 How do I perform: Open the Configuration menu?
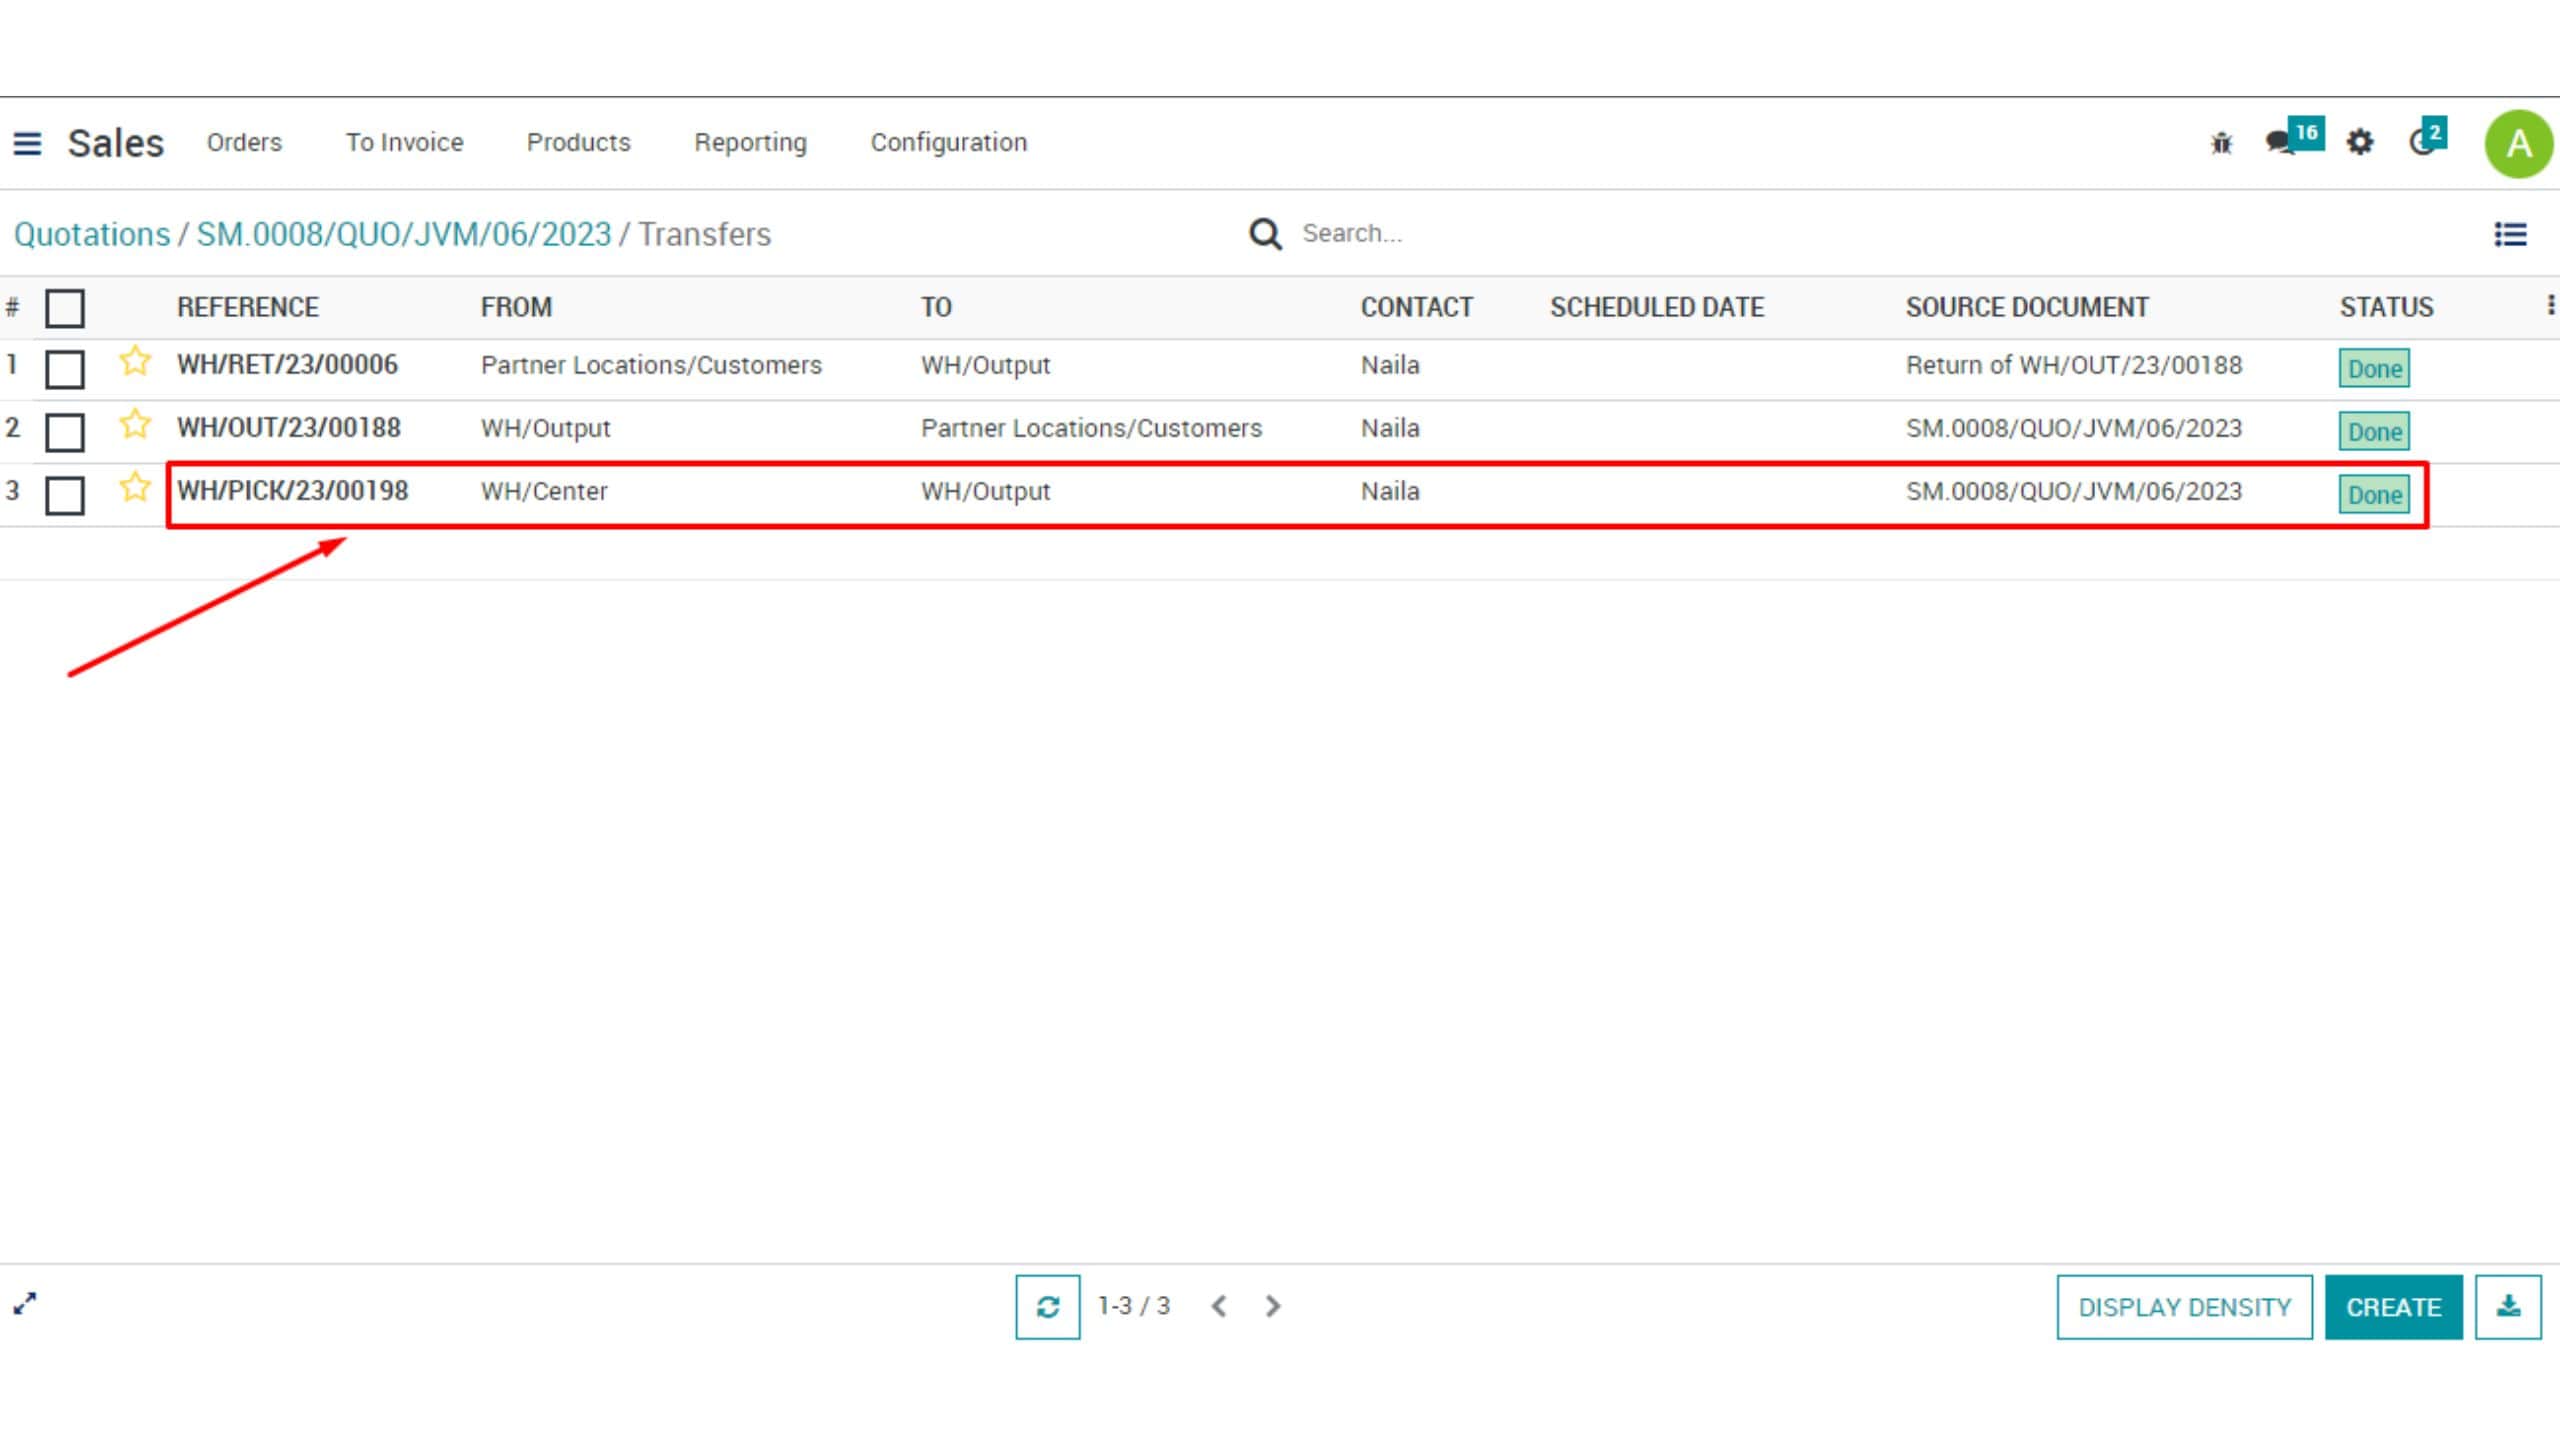click(x=948, y=143)
